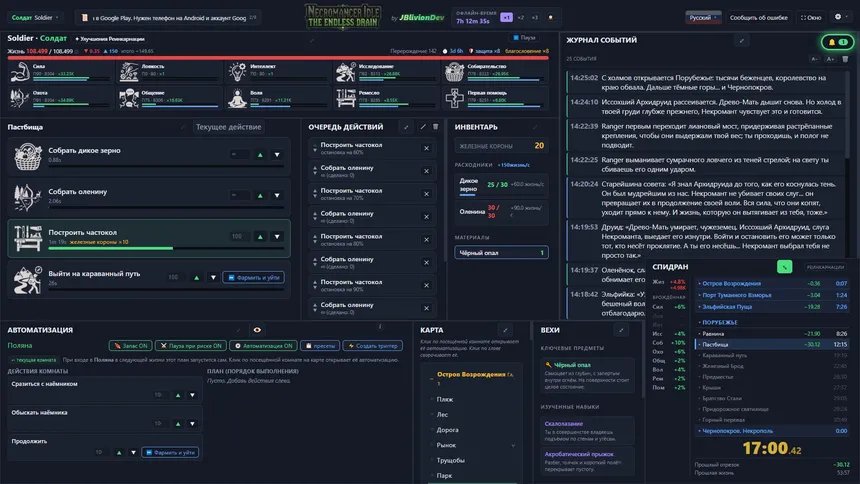860x484 pixels.
Task: Click the workbench icon of Построить частокол
Action: [x=28, y=238]
